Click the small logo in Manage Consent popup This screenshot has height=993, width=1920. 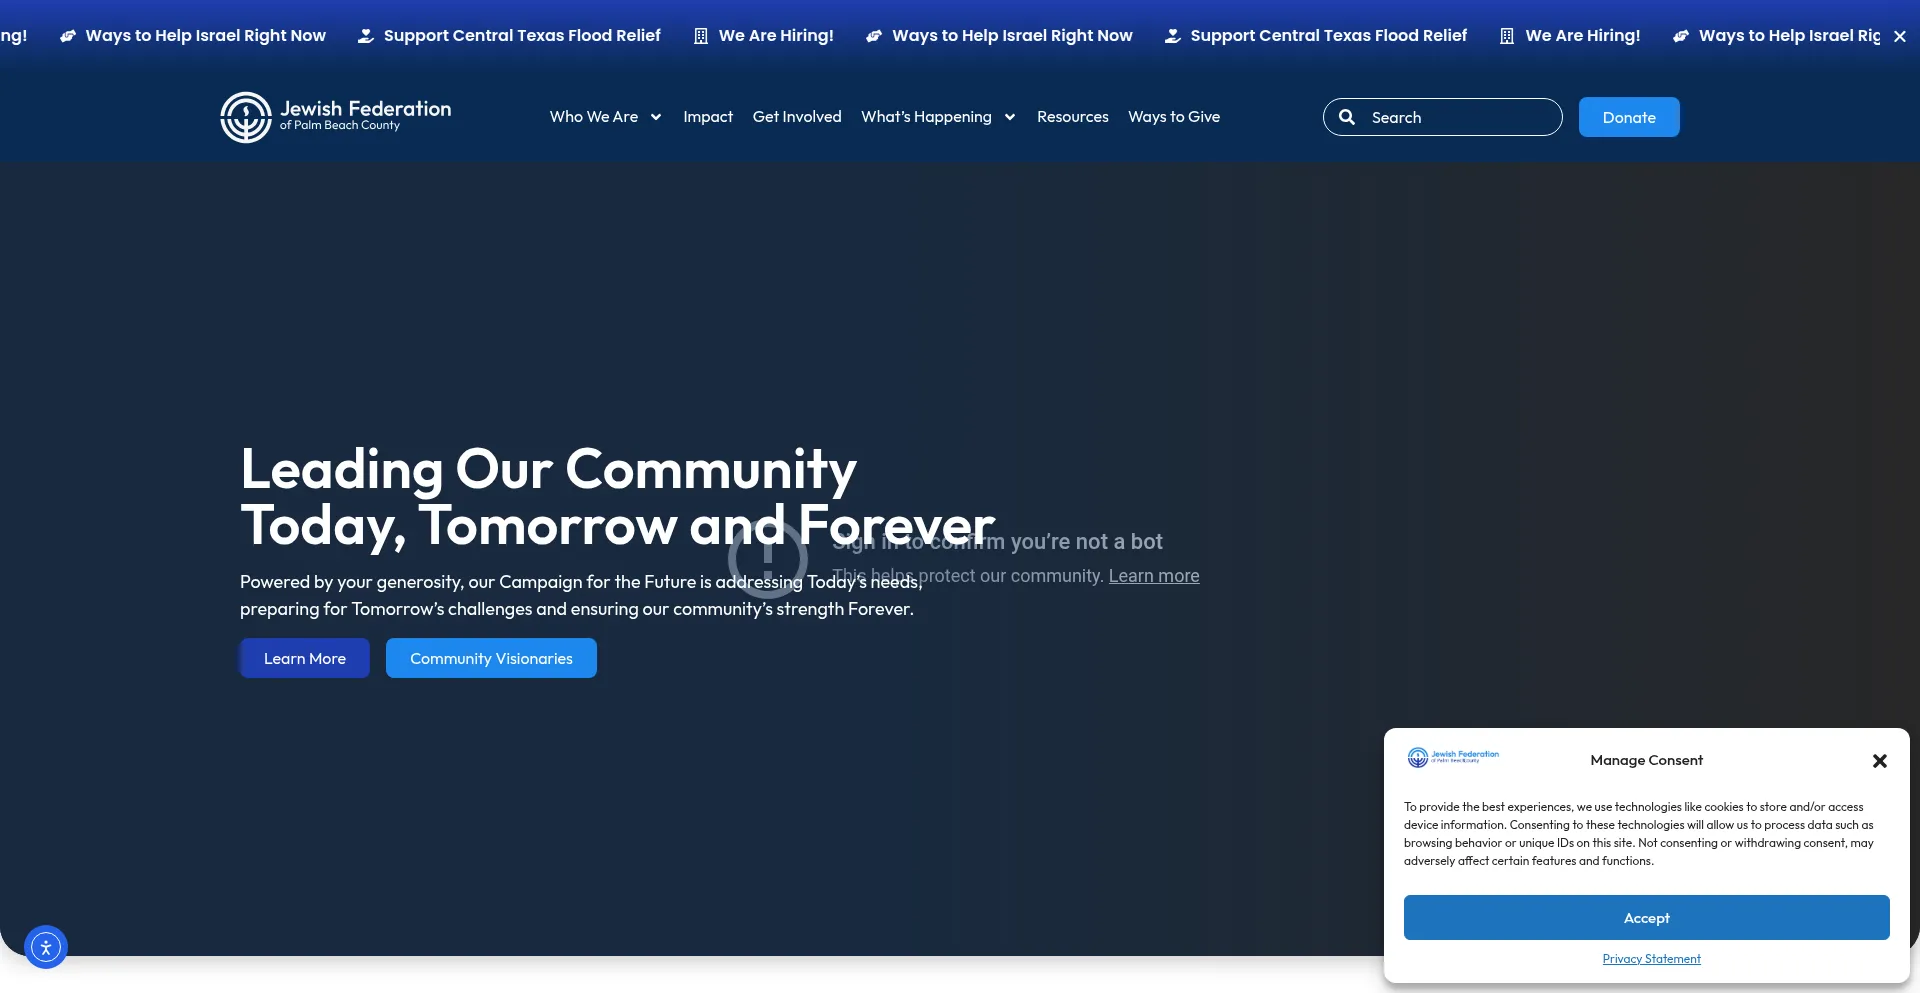pos(1453,757)
